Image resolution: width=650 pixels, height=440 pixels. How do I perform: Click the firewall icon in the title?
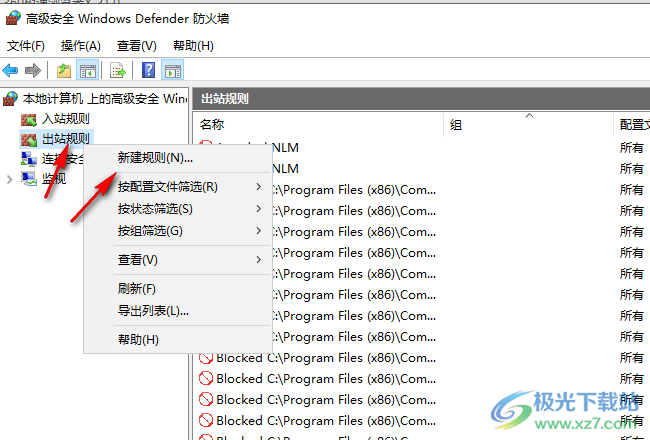(13, 18)
